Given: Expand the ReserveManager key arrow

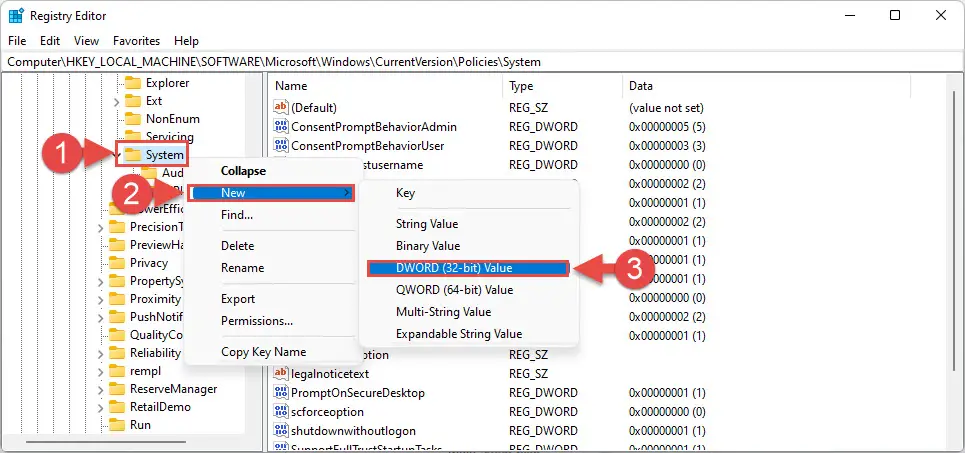Looking at the screenshot, I should 101,390.
